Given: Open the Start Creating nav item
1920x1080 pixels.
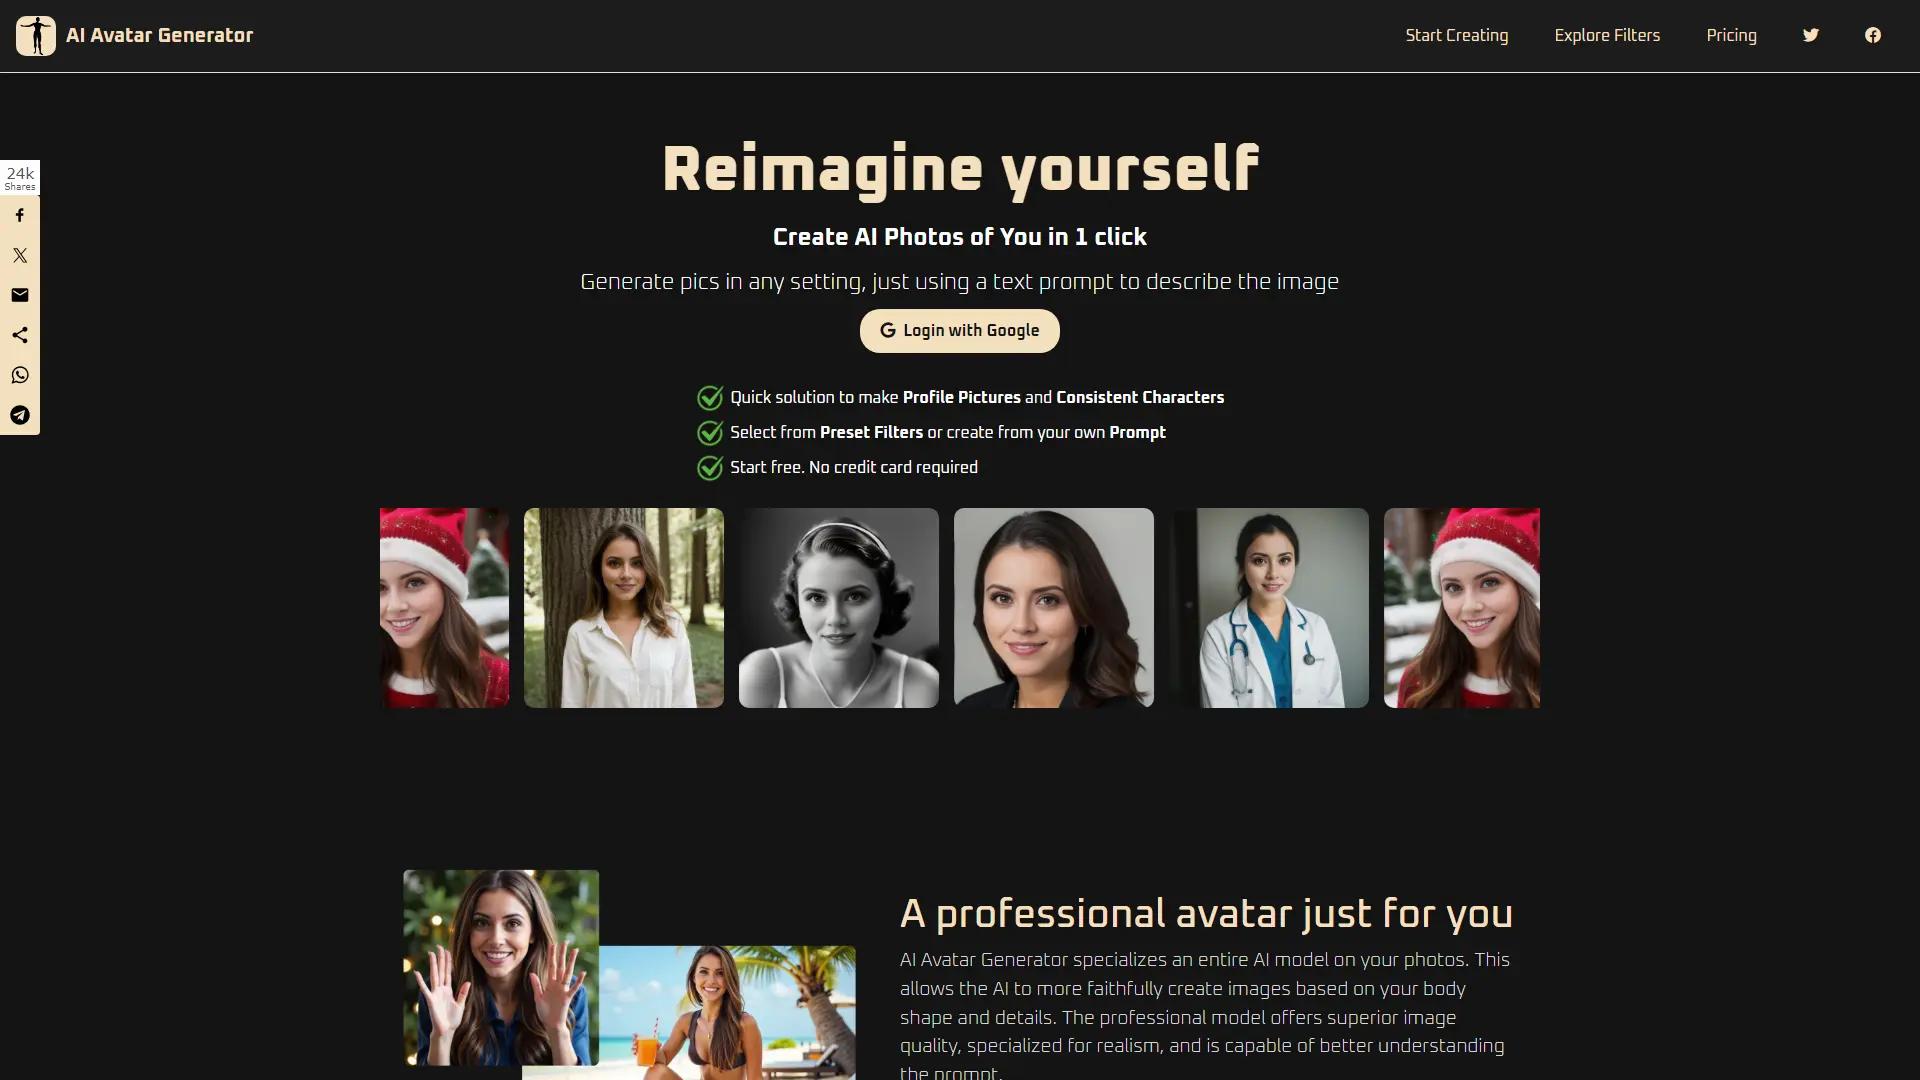Looking at the screenshot, I should 1456,36.
